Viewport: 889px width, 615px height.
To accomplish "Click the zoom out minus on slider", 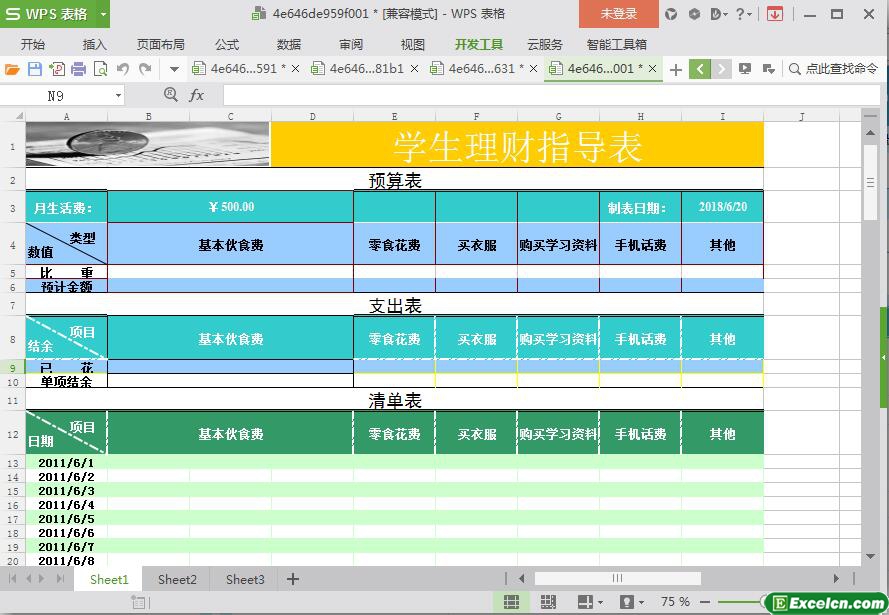I will point(706,602).
